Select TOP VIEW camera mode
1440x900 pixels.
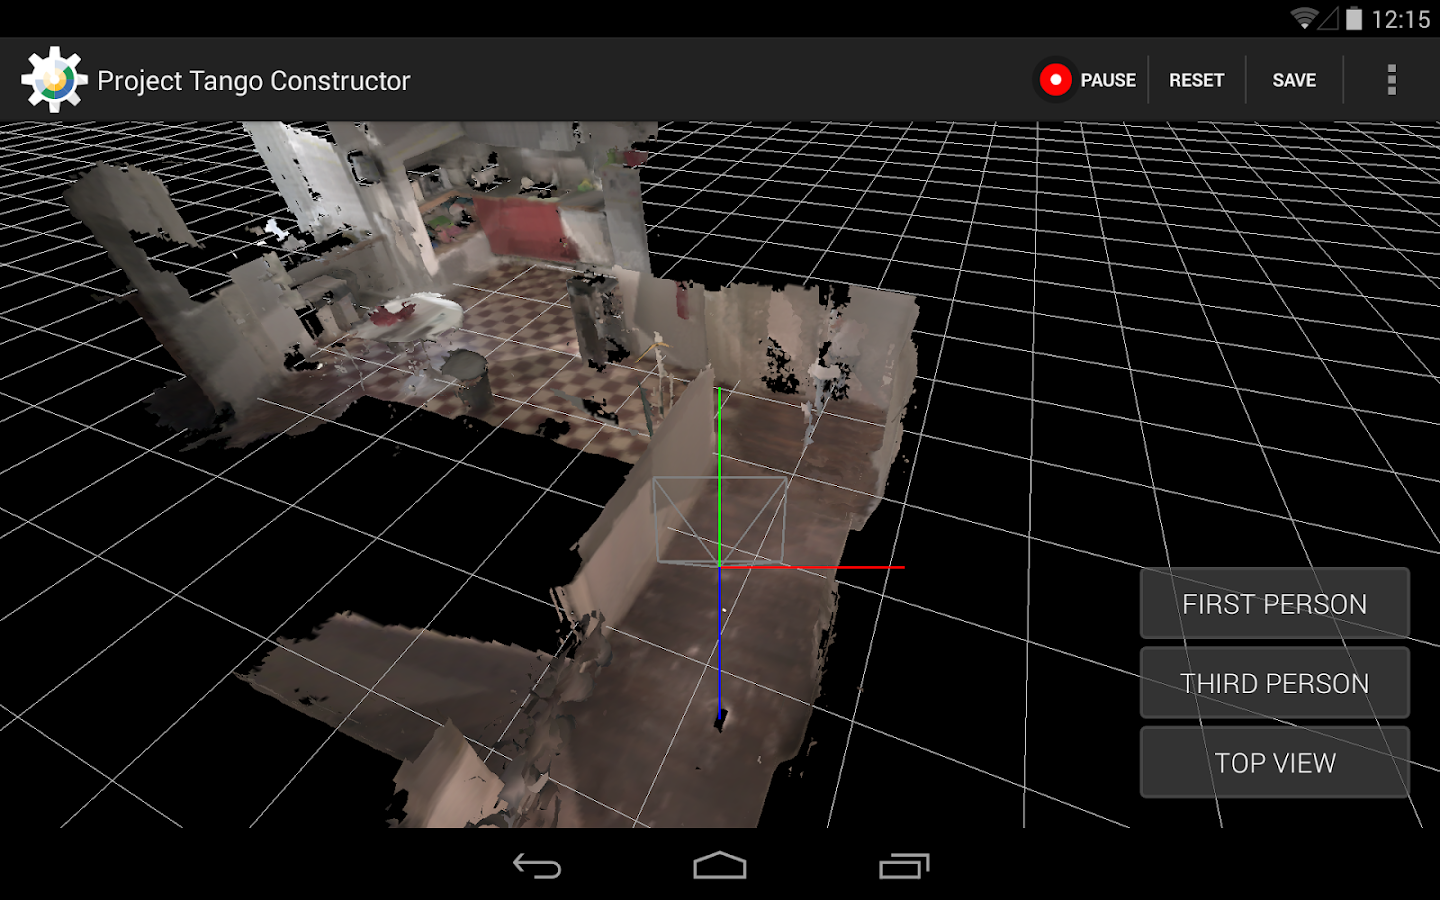1274,763
